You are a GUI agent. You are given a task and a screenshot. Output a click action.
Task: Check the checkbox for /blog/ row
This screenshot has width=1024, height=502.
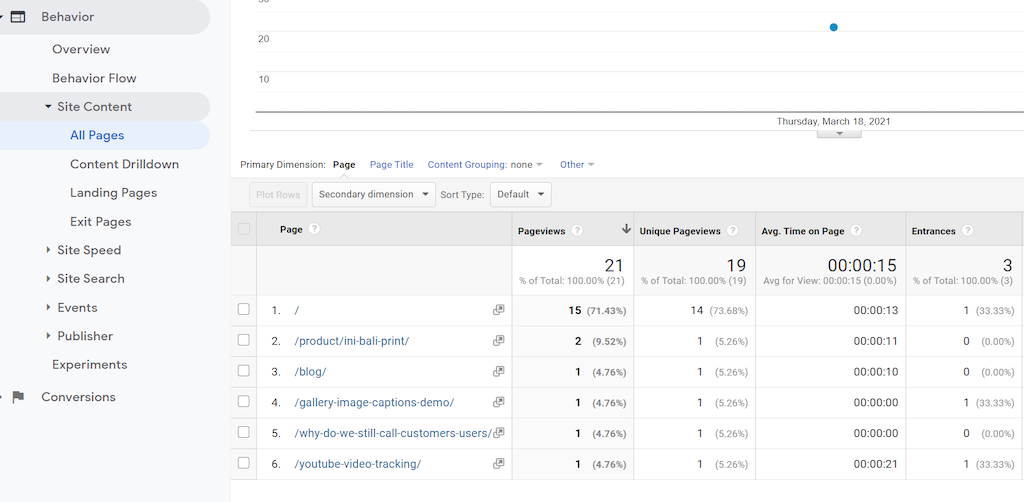(x=244, y=372)
